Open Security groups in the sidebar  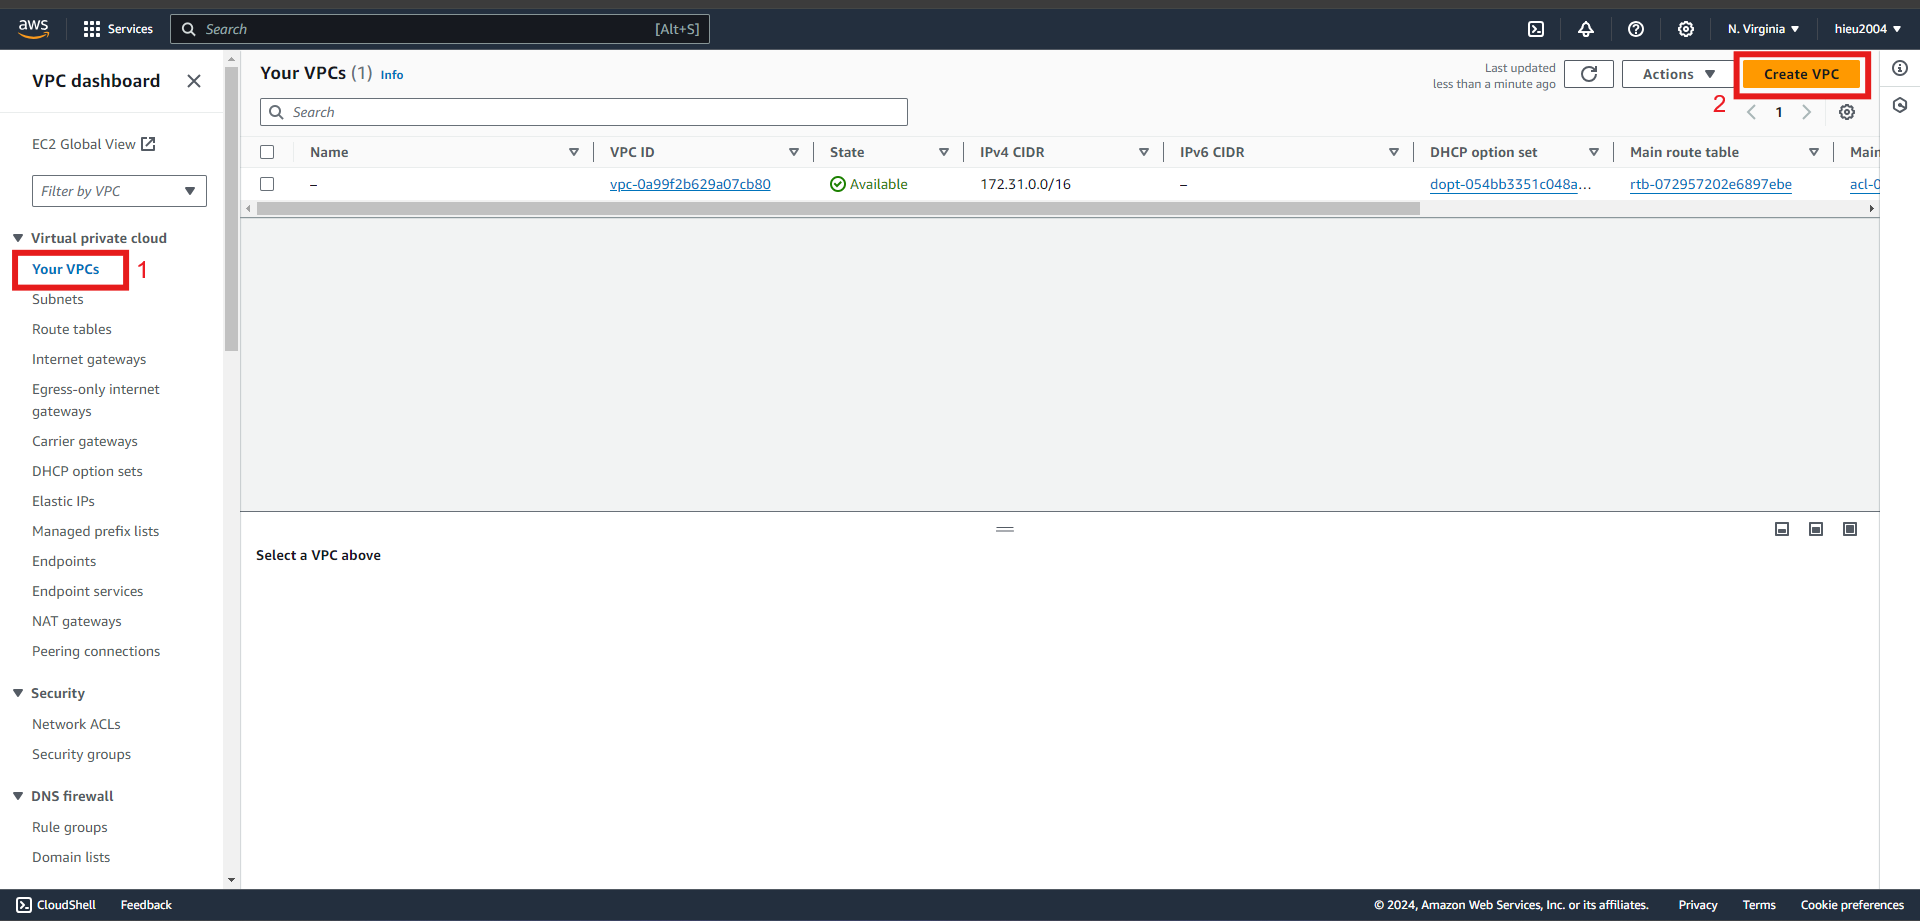point(81,754)
